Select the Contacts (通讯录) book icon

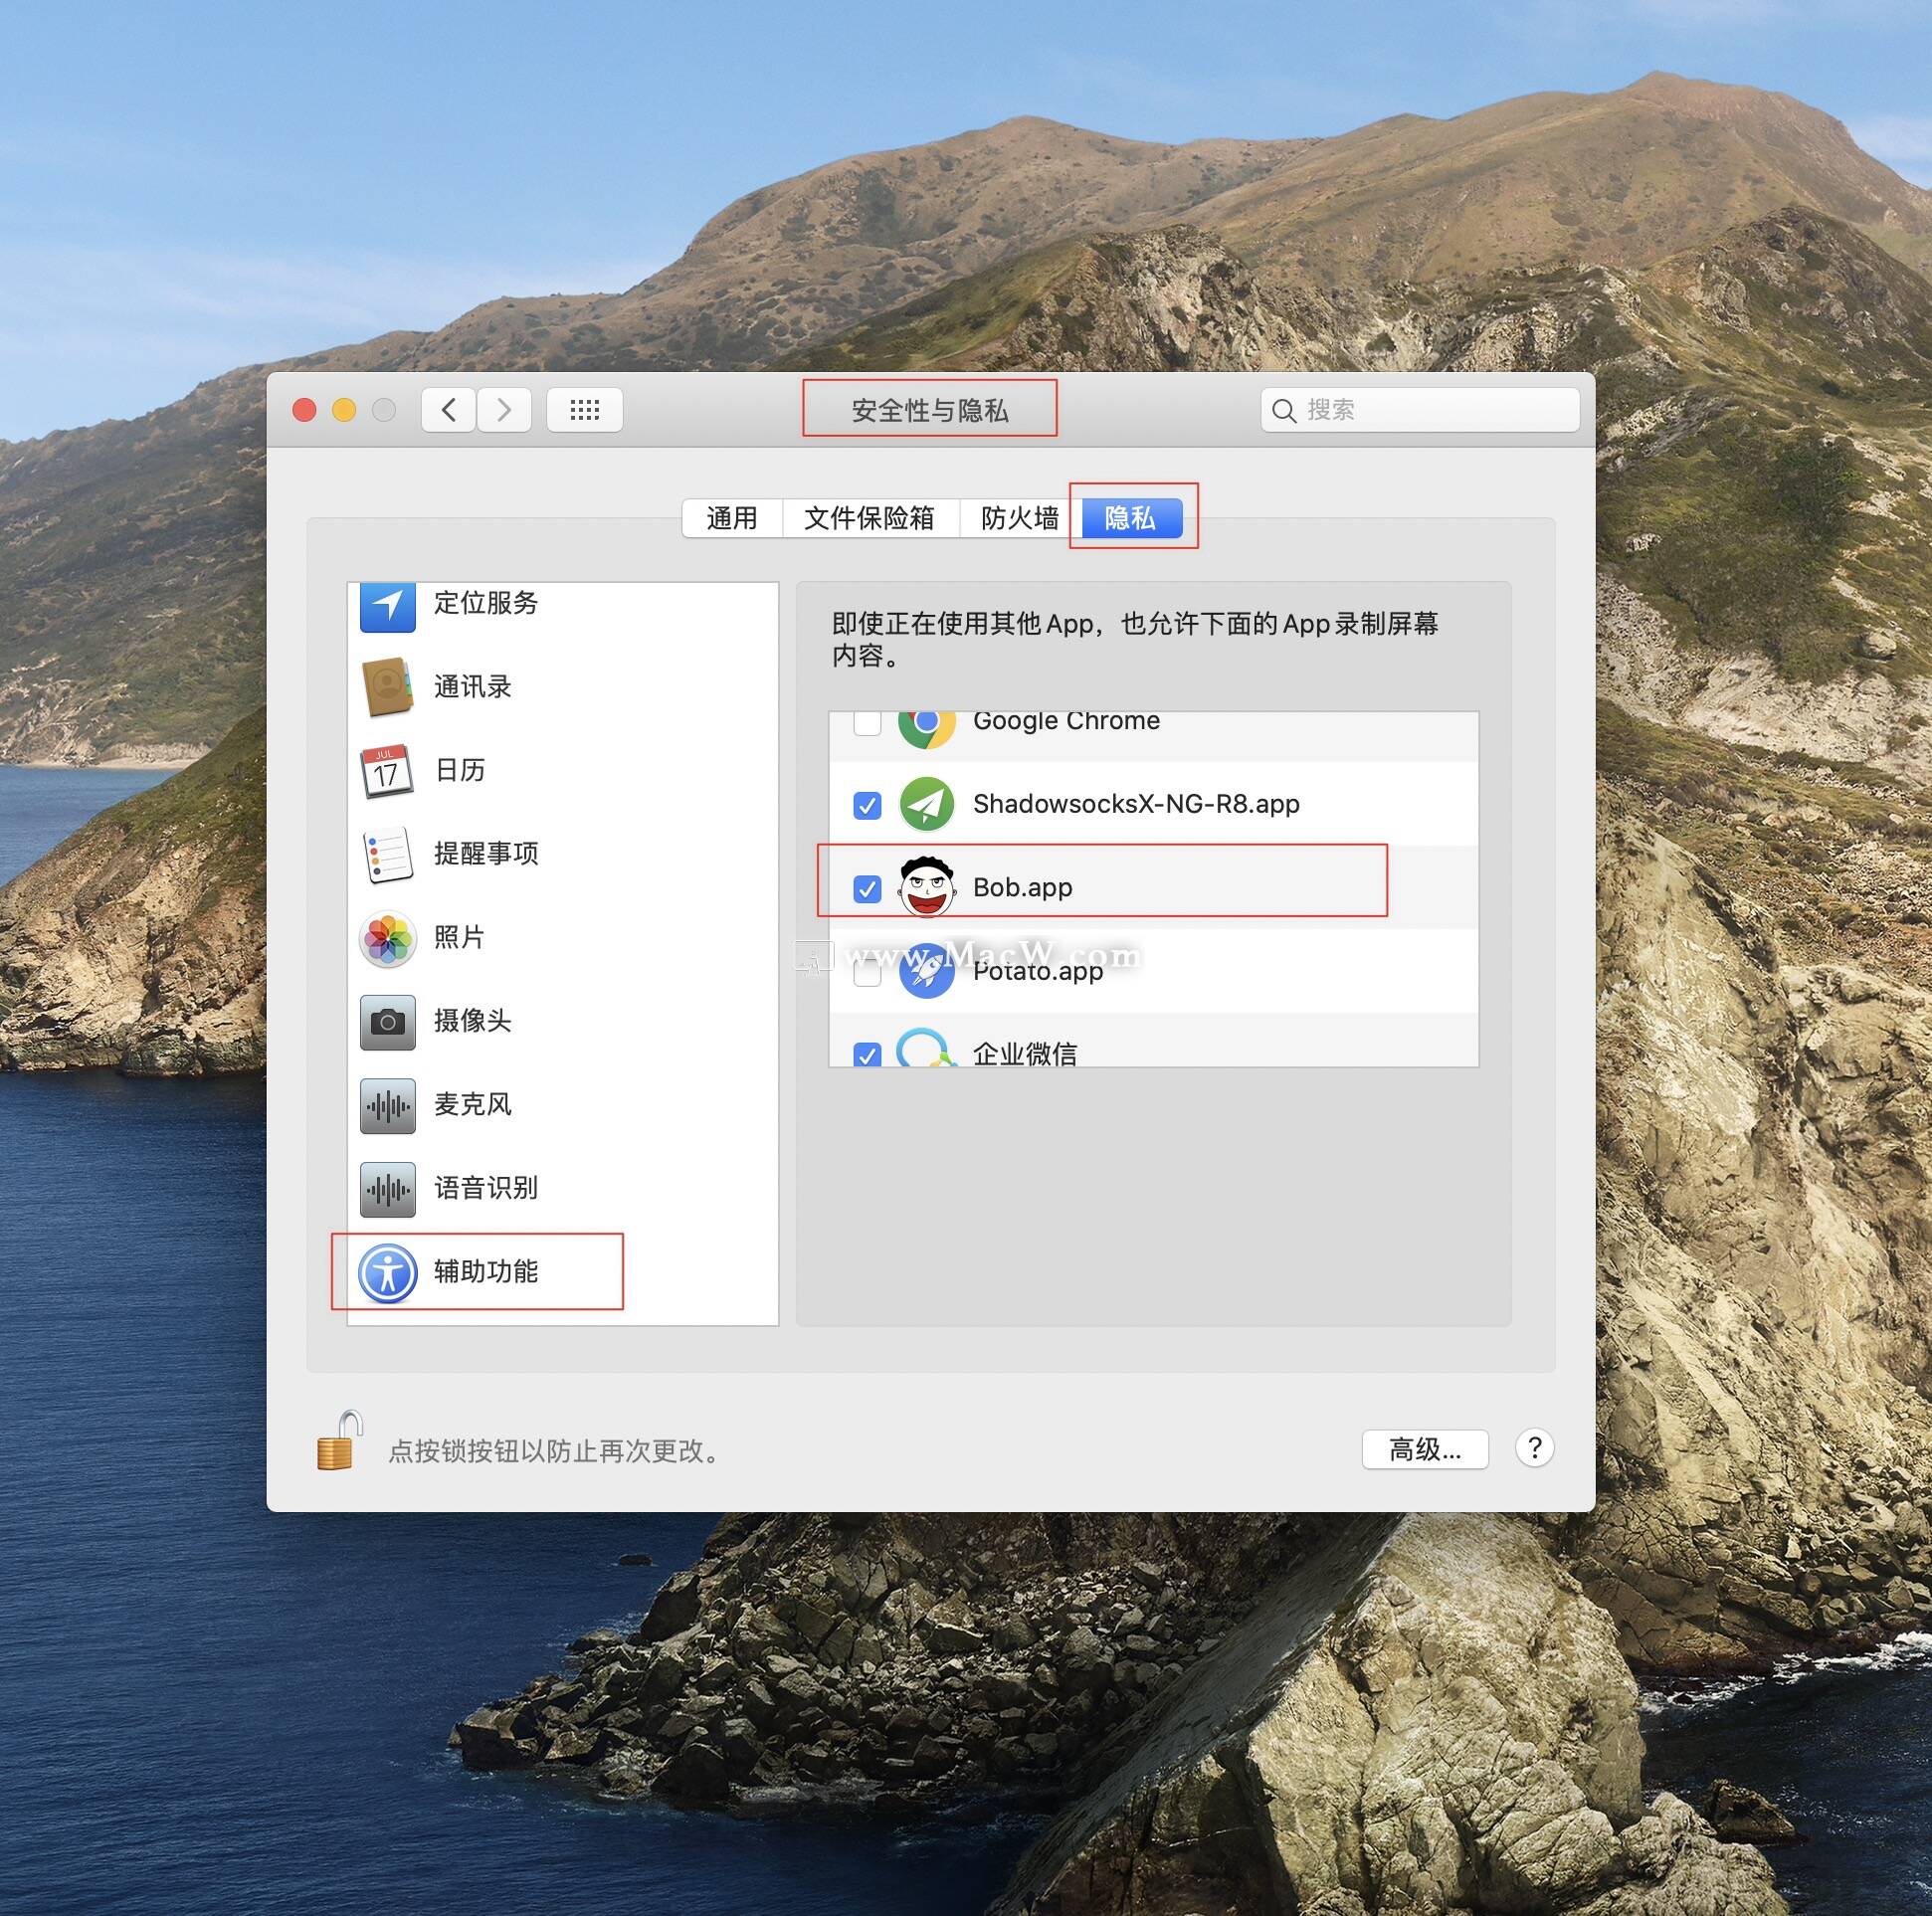tap(387, 687)
